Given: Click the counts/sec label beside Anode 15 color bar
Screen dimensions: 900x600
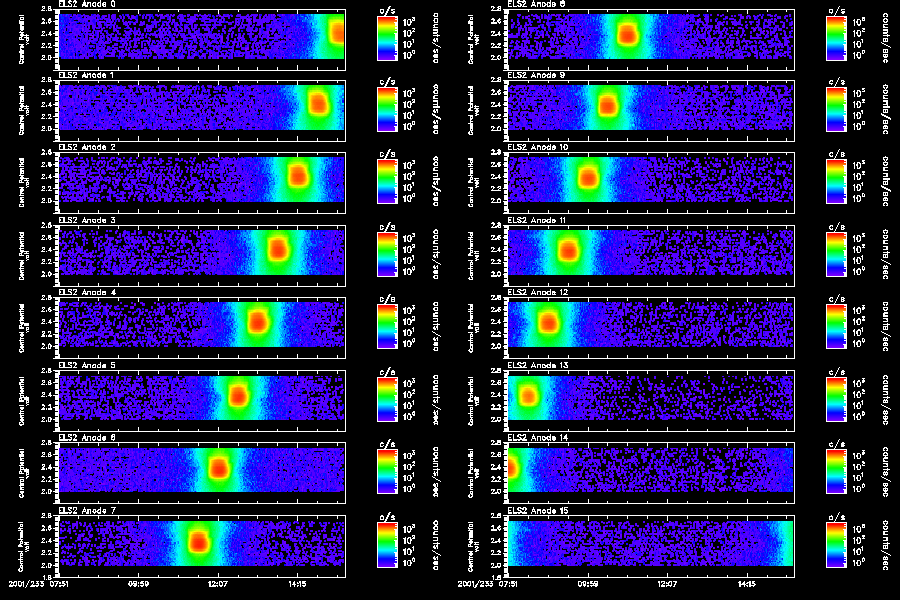Looking at the screenshot, I should (x=886, y=545).
